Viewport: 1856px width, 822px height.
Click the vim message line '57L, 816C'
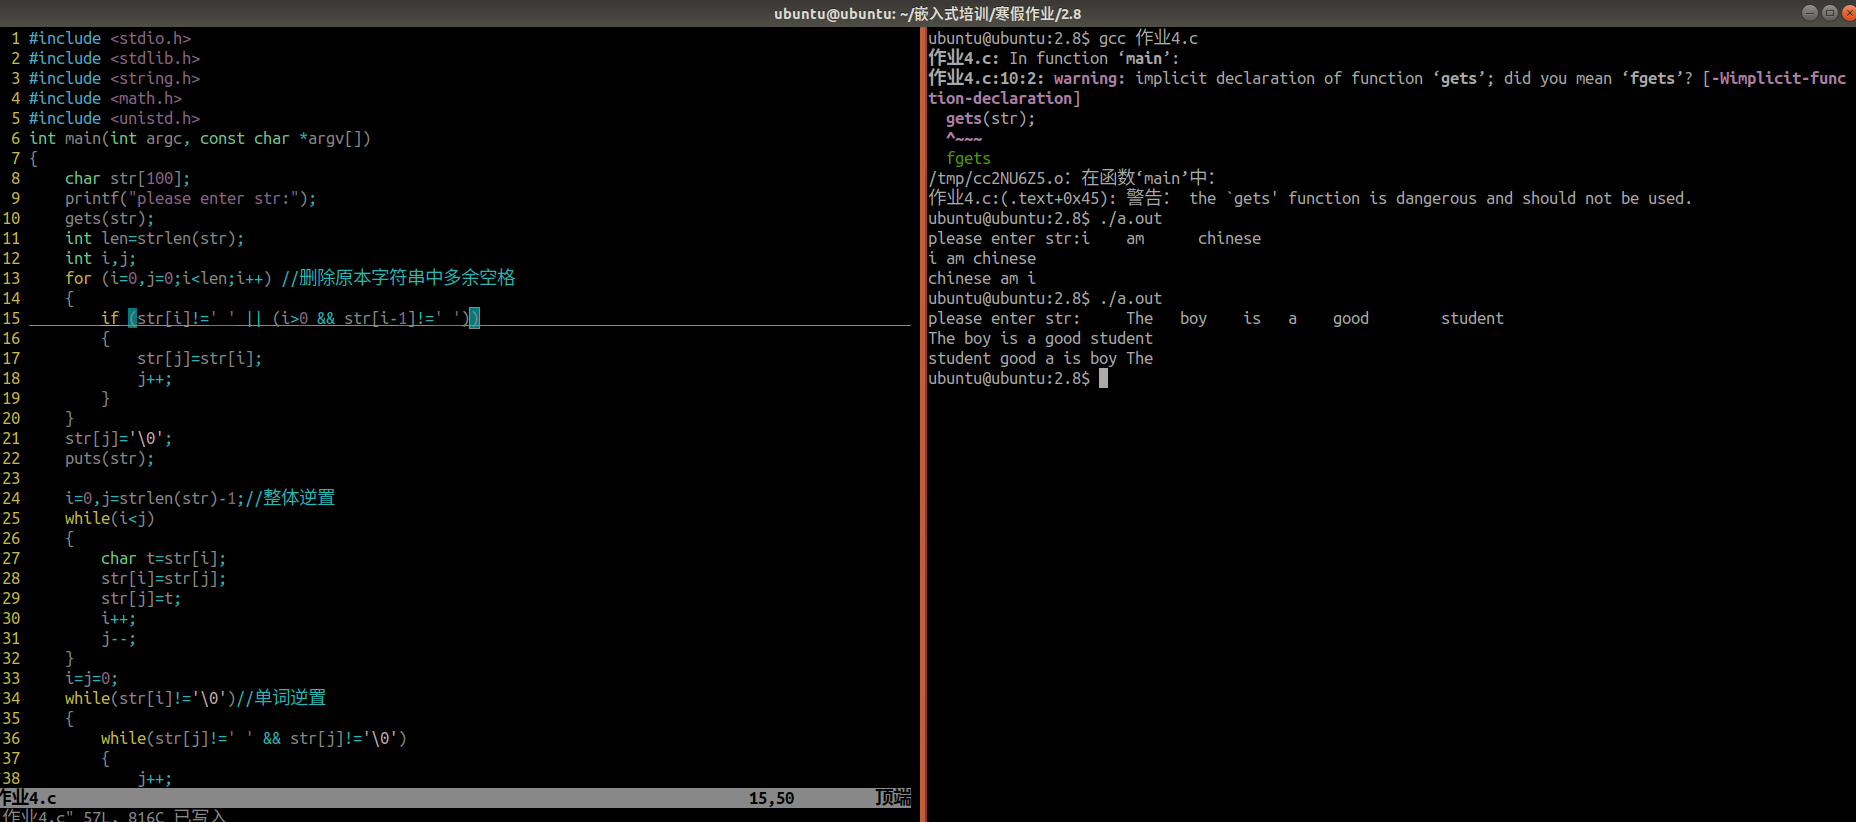pyautogui.click(x=113, y=816)
